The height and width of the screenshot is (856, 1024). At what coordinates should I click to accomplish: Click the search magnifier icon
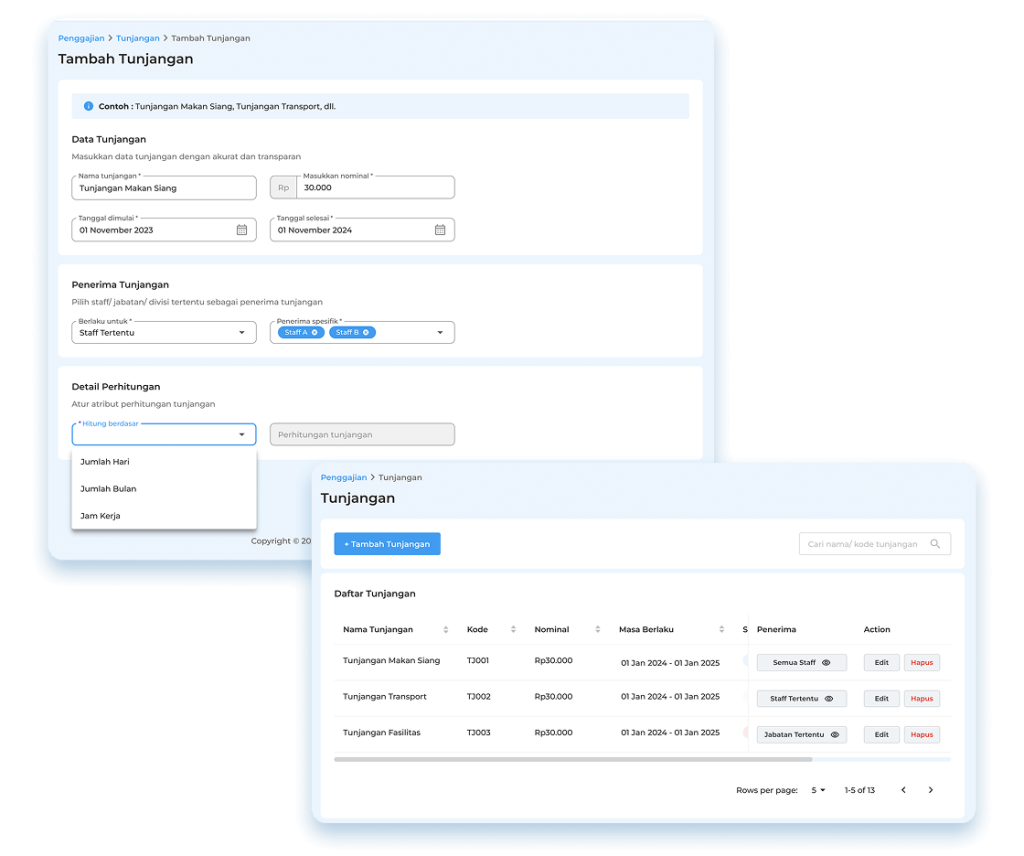pos(935,544)
